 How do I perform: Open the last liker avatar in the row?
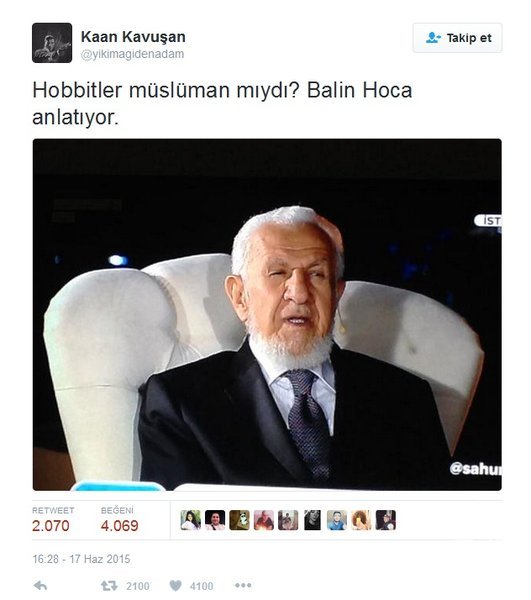[386, 520]
